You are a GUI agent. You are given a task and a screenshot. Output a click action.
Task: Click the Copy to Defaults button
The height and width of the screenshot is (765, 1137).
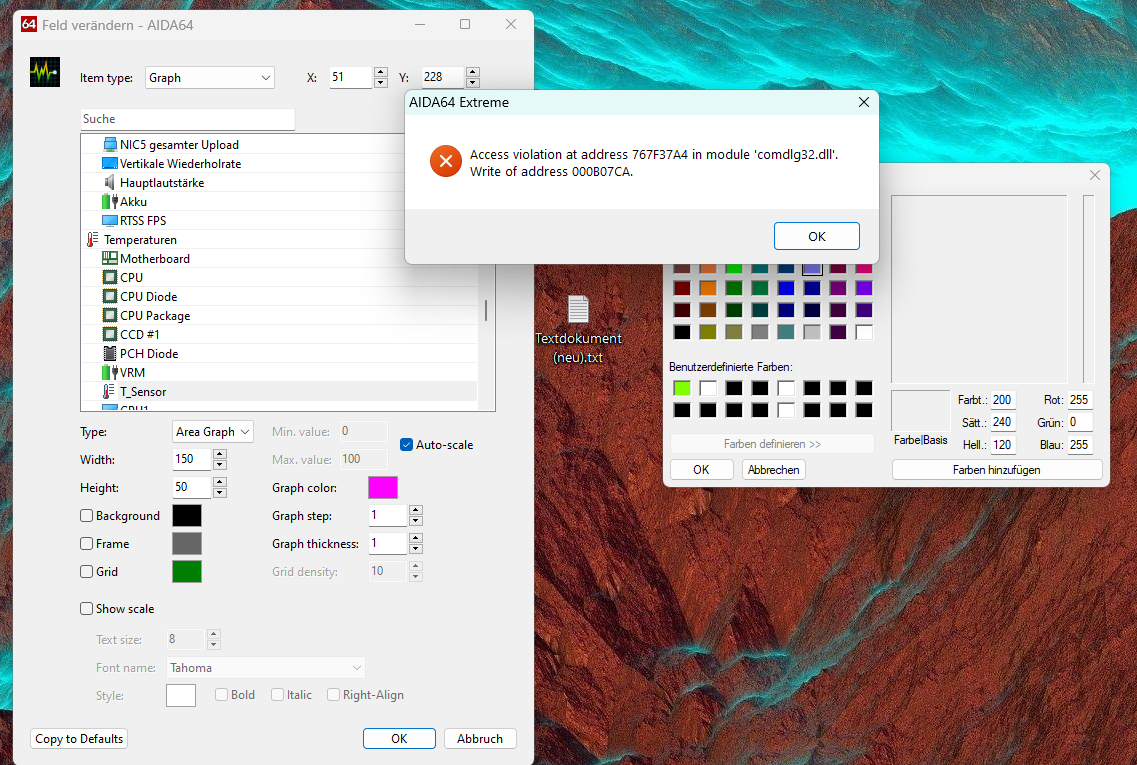pyautogui.click(x=79, y=738)
